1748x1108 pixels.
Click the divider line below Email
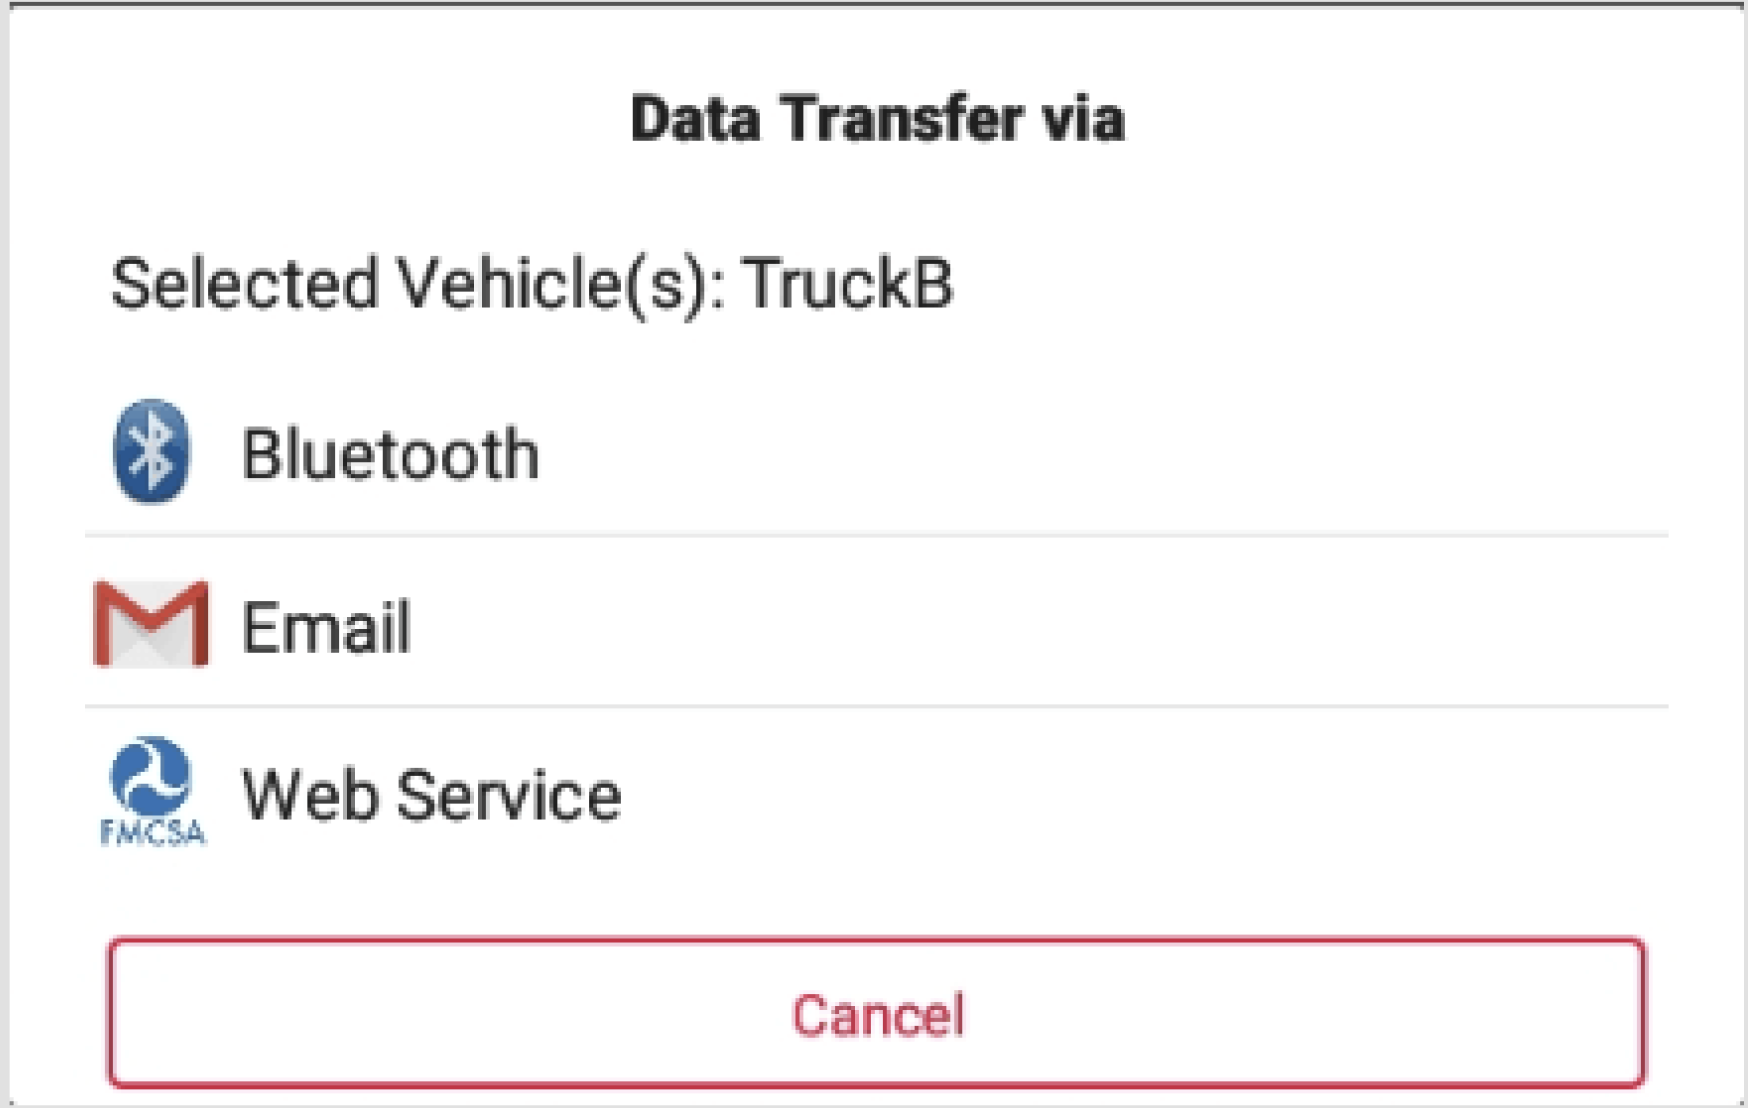click(x=876, y=706)
